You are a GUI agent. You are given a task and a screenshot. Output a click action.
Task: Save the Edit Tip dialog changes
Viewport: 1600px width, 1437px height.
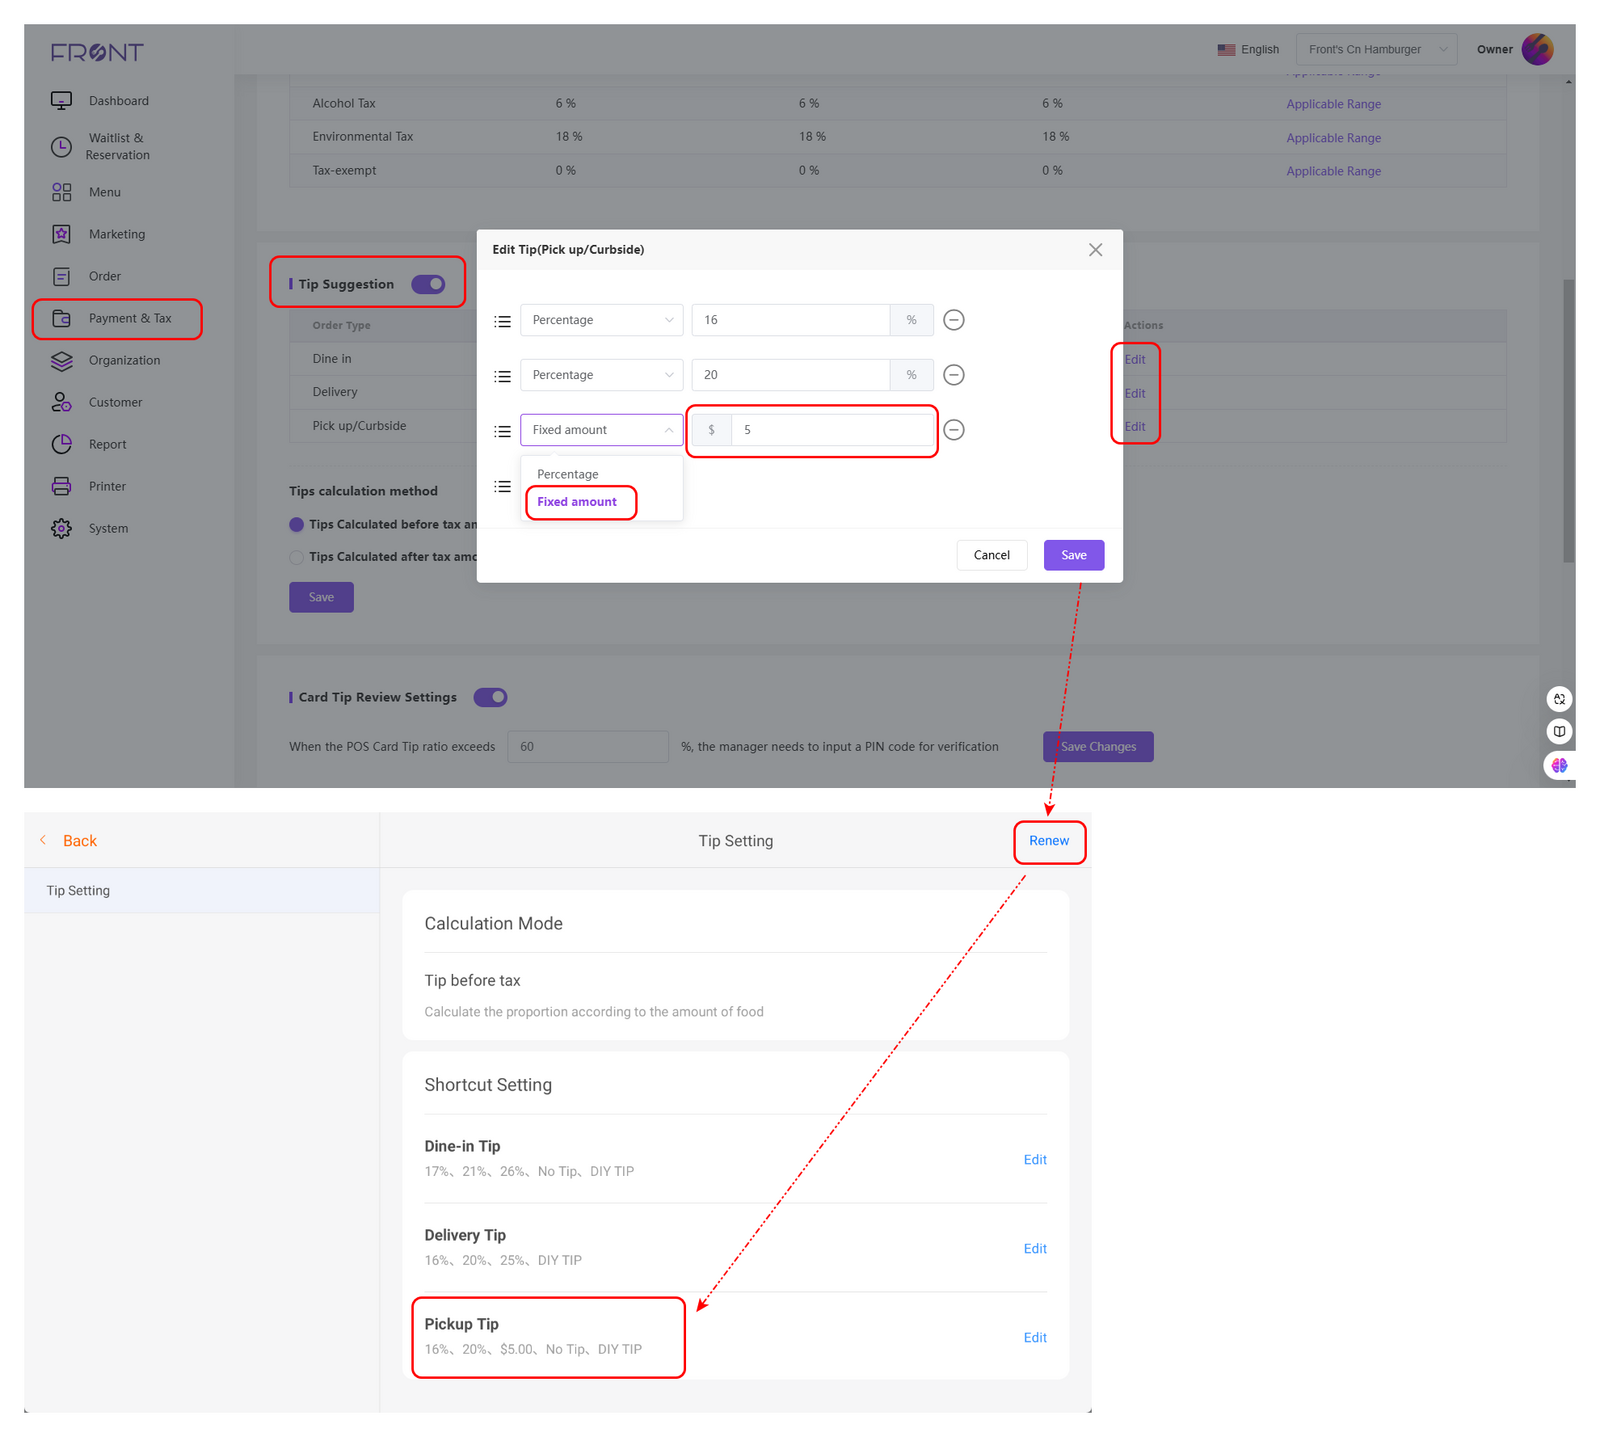(1073, 555)
